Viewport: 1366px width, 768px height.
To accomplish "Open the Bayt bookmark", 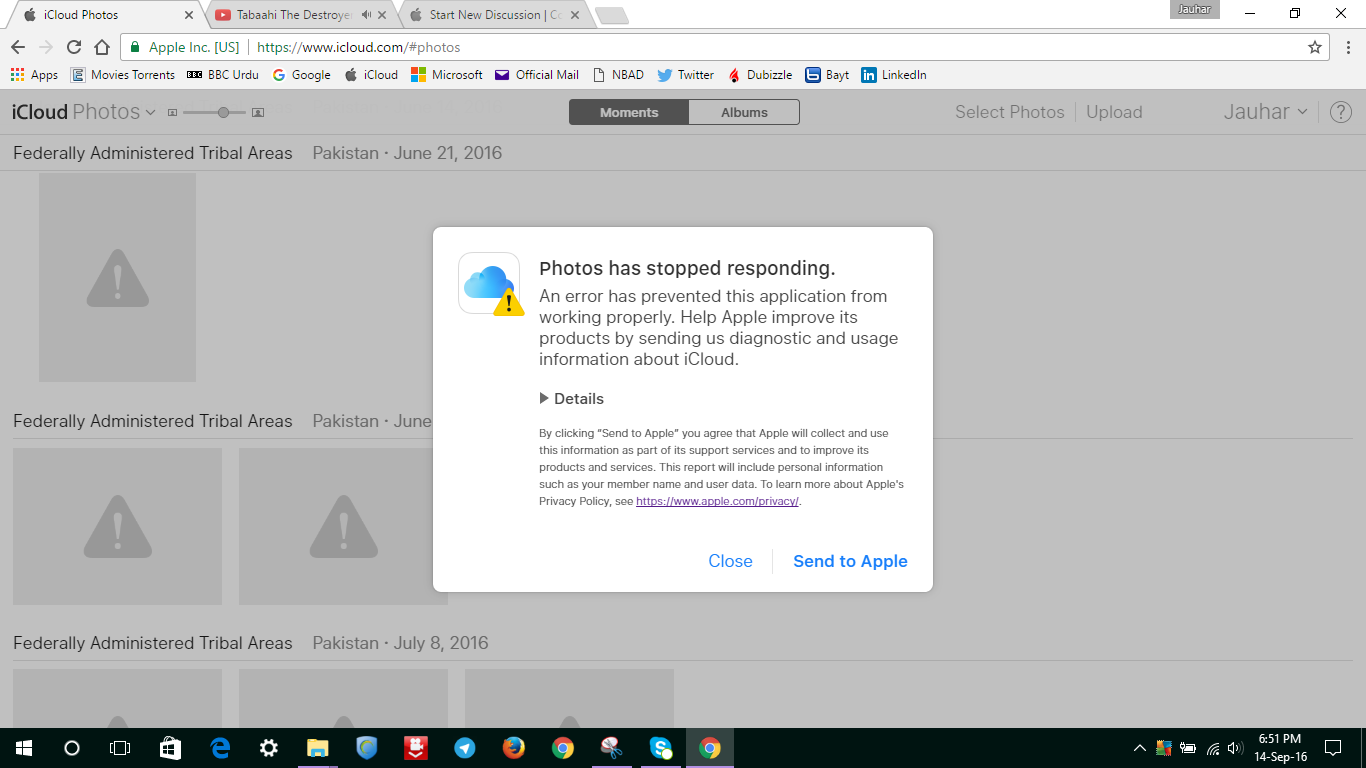I will pos(828,75).
